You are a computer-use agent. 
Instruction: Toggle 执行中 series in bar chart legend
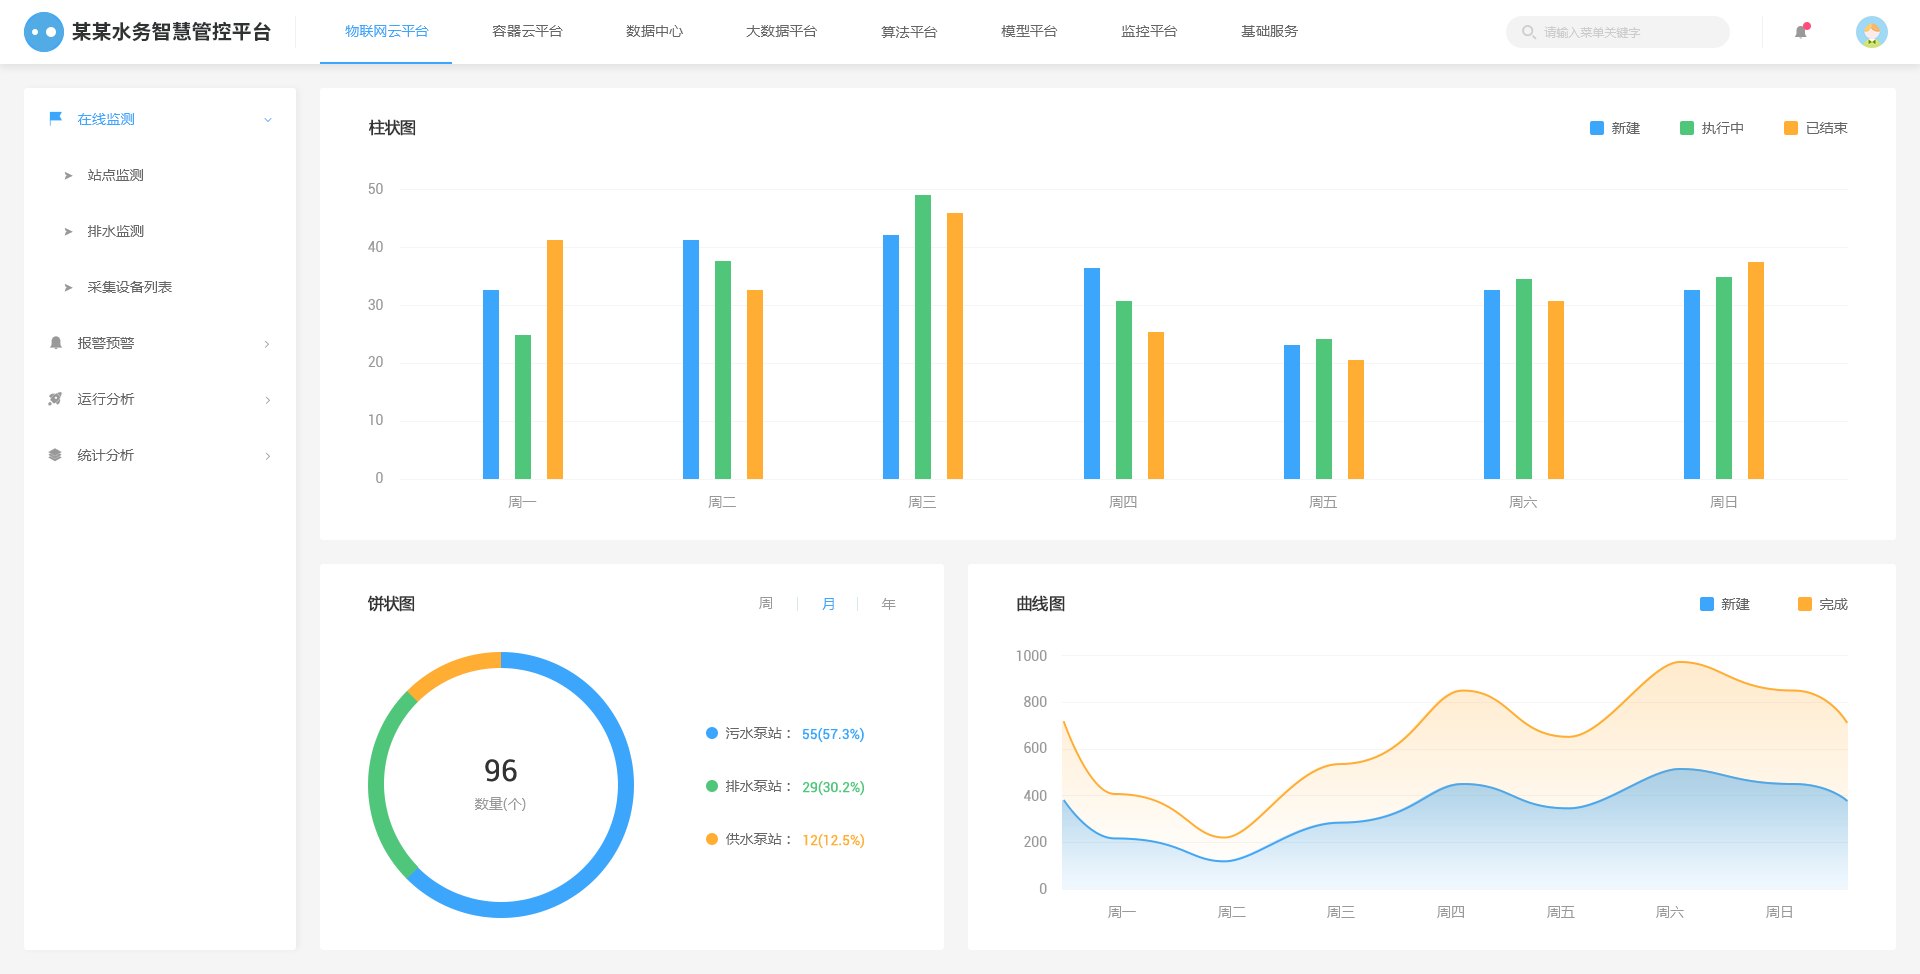coord(1712,128)
